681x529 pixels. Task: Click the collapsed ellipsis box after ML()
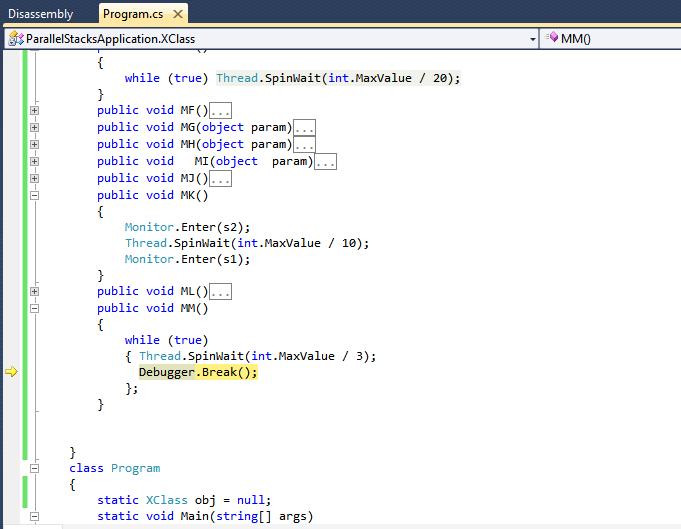pyautogui.click(x=221, y=291)
